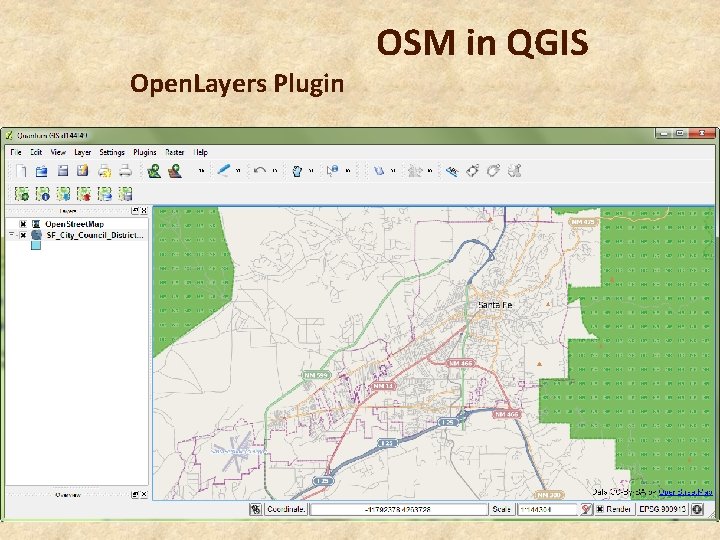
Task: Click the stop rendering icon beside Scale field
Action: tap(586, 509)
